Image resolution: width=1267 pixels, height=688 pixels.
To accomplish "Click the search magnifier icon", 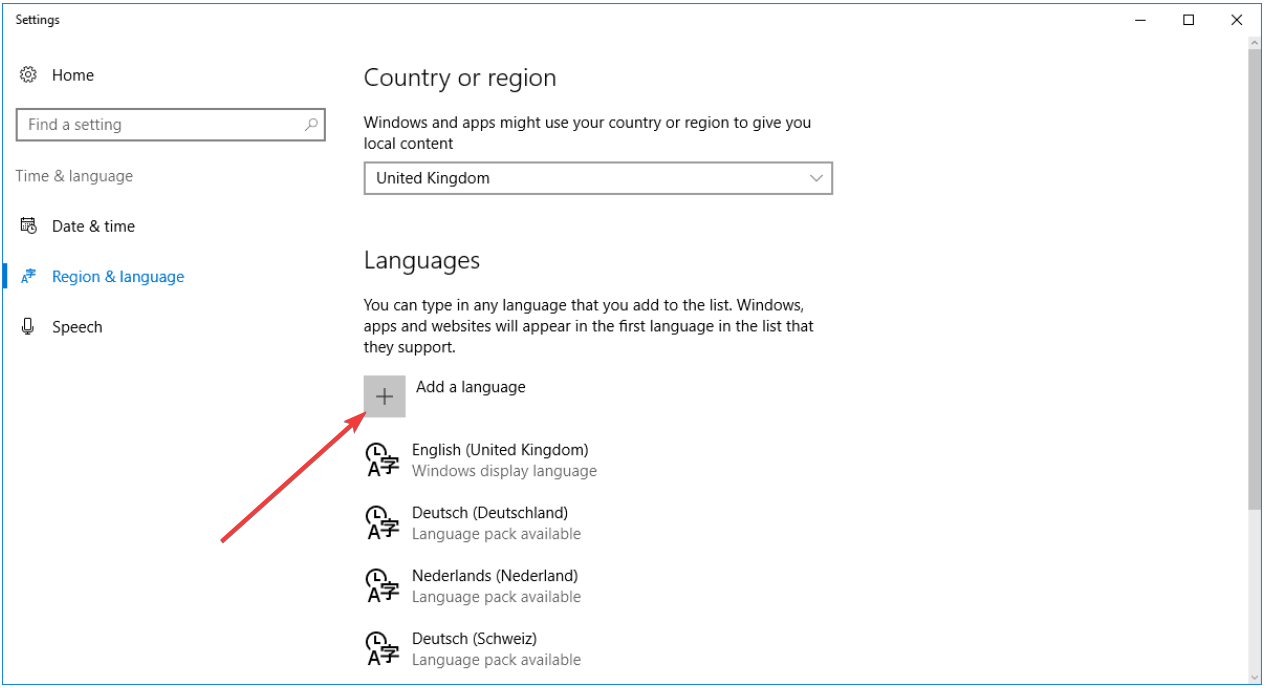I will (x=311, y=124).
